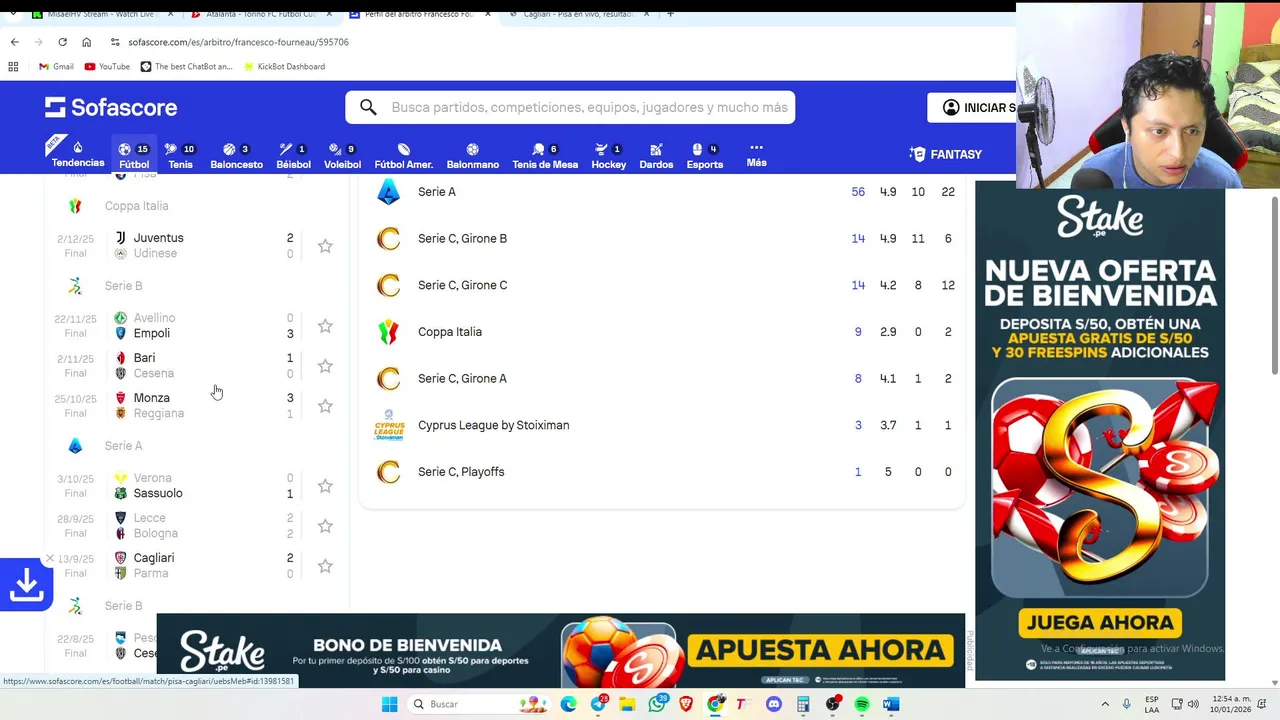Click the search magnifier icon
Viewport: 1280px width, 720px height.
(368, 107)
